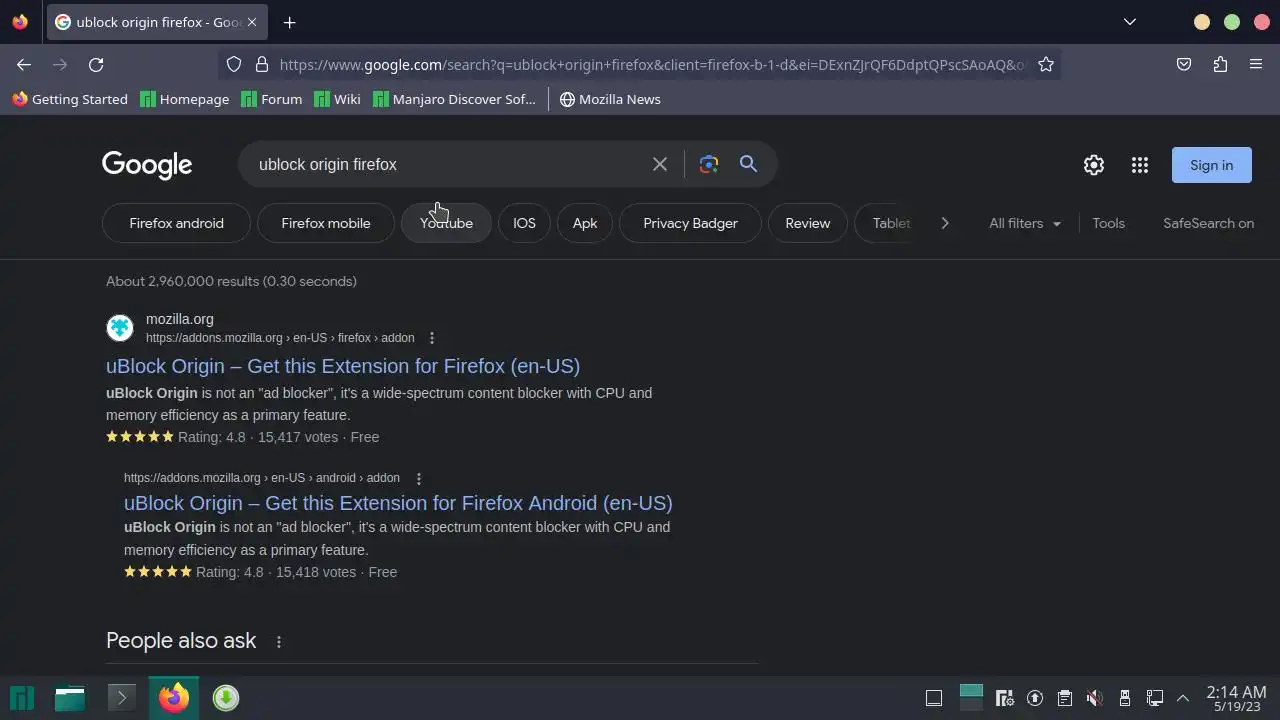Launch the terminal from the taskbar
Viewport: 1280px width, 720px height.
click(x=121, y=698)
